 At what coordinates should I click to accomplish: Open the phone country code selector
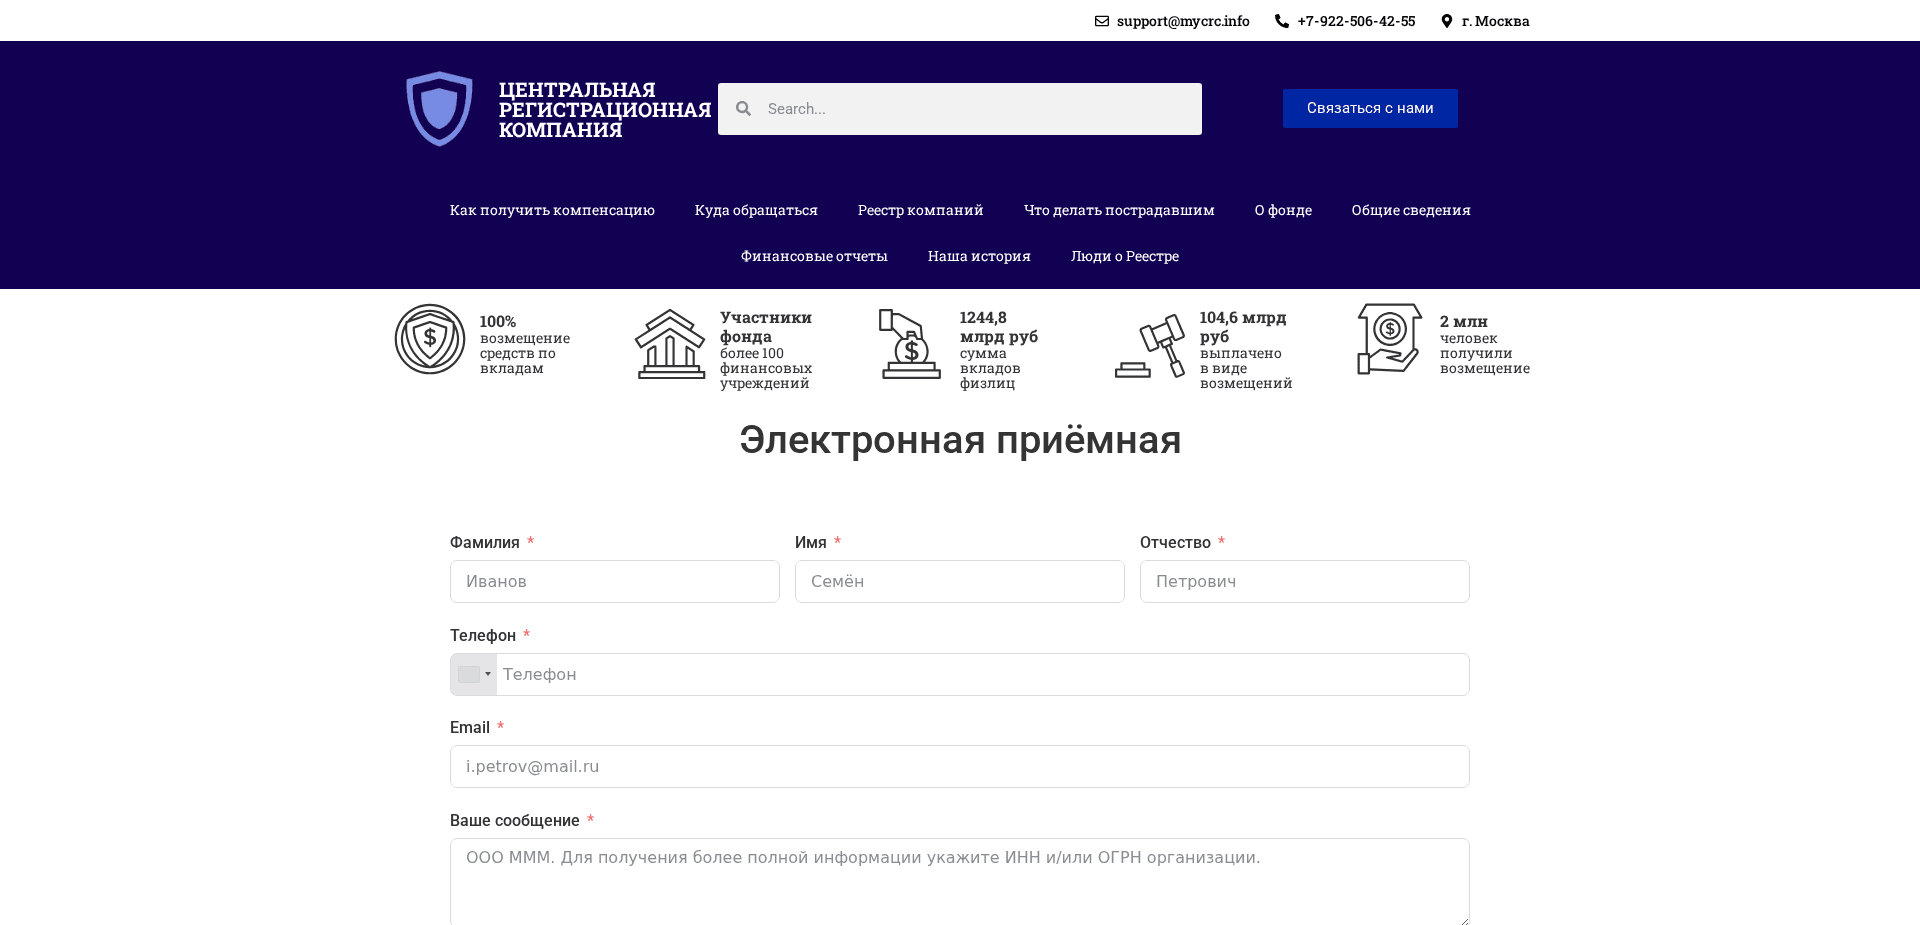[x=473, y=674]
